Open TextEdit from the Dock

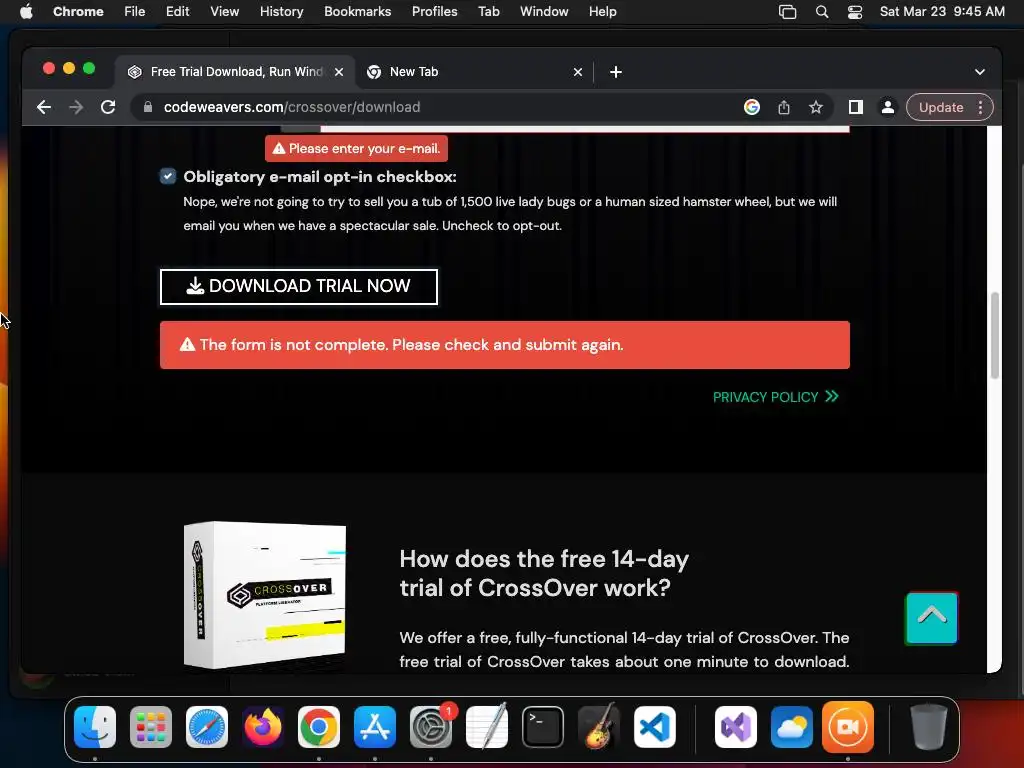pyautogui.click(x=487, y=727)
